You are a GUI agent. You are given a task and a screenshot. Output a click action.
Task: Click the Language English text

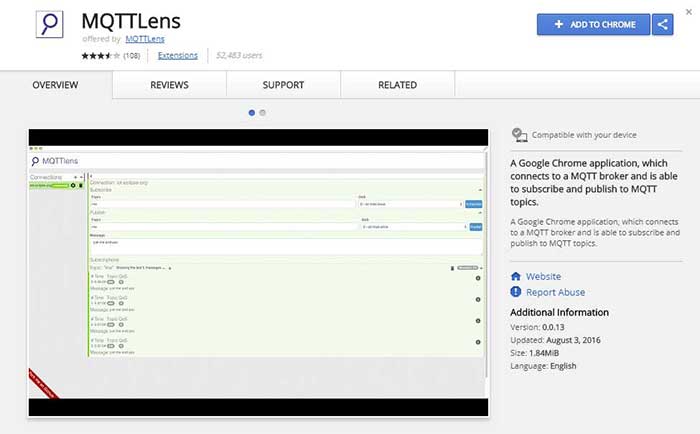543,366
